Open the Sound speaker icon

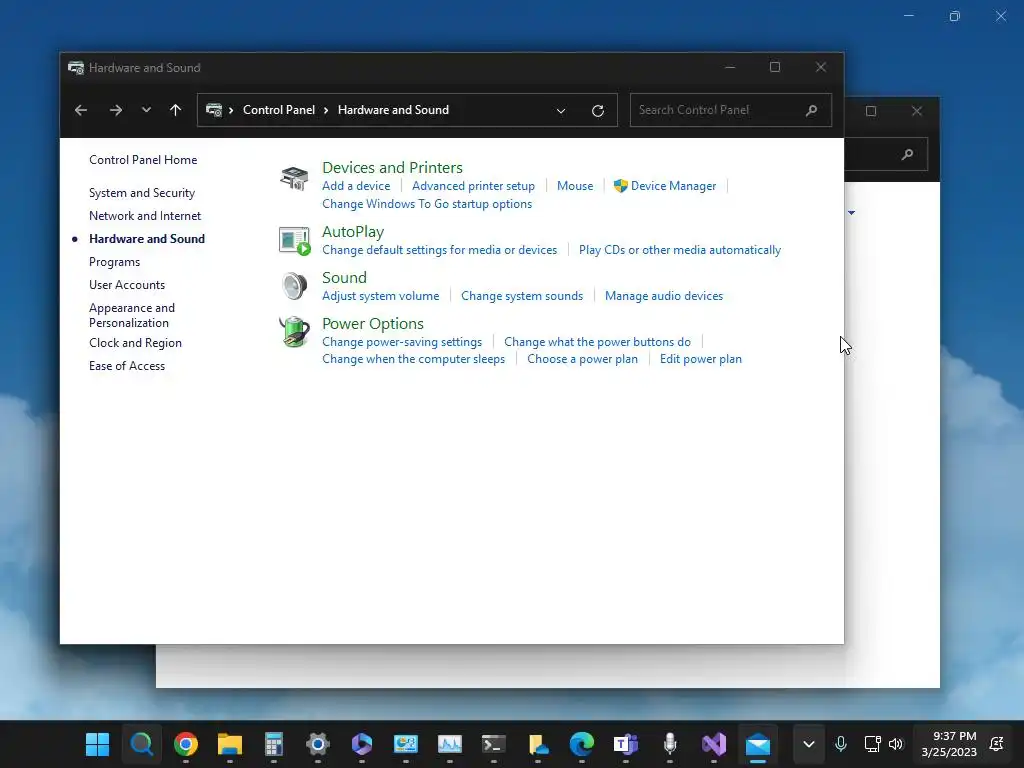[294, 286]
